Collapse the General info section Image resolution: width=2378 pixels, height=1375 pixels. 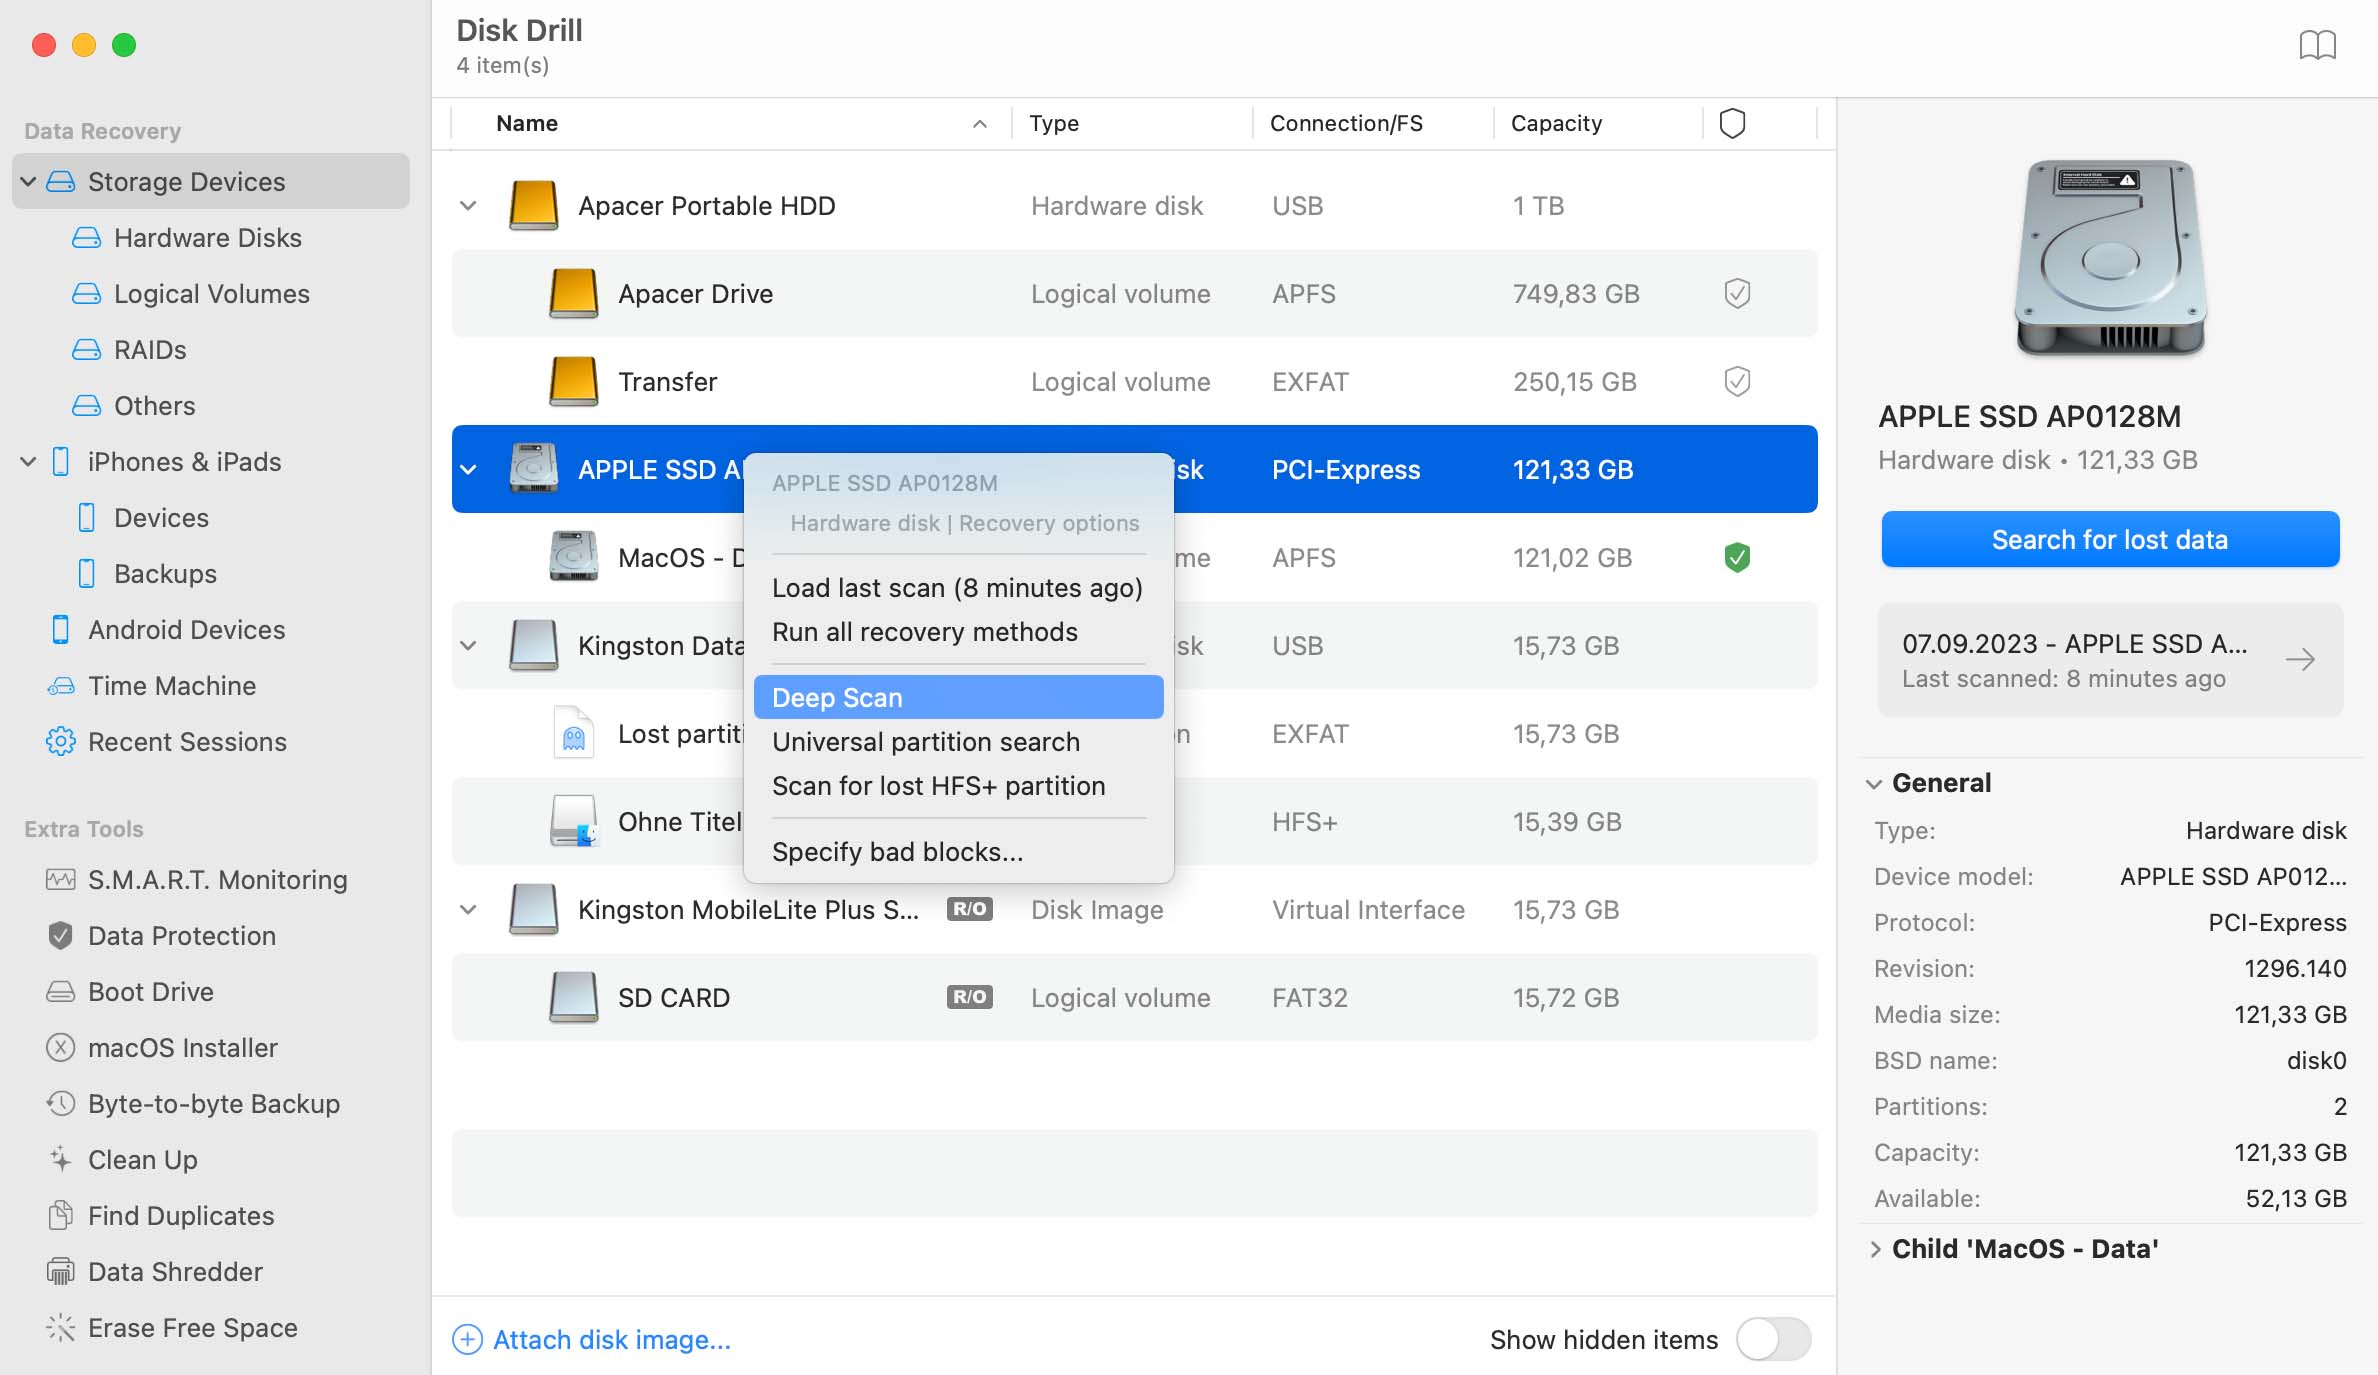pos(1874,783)
